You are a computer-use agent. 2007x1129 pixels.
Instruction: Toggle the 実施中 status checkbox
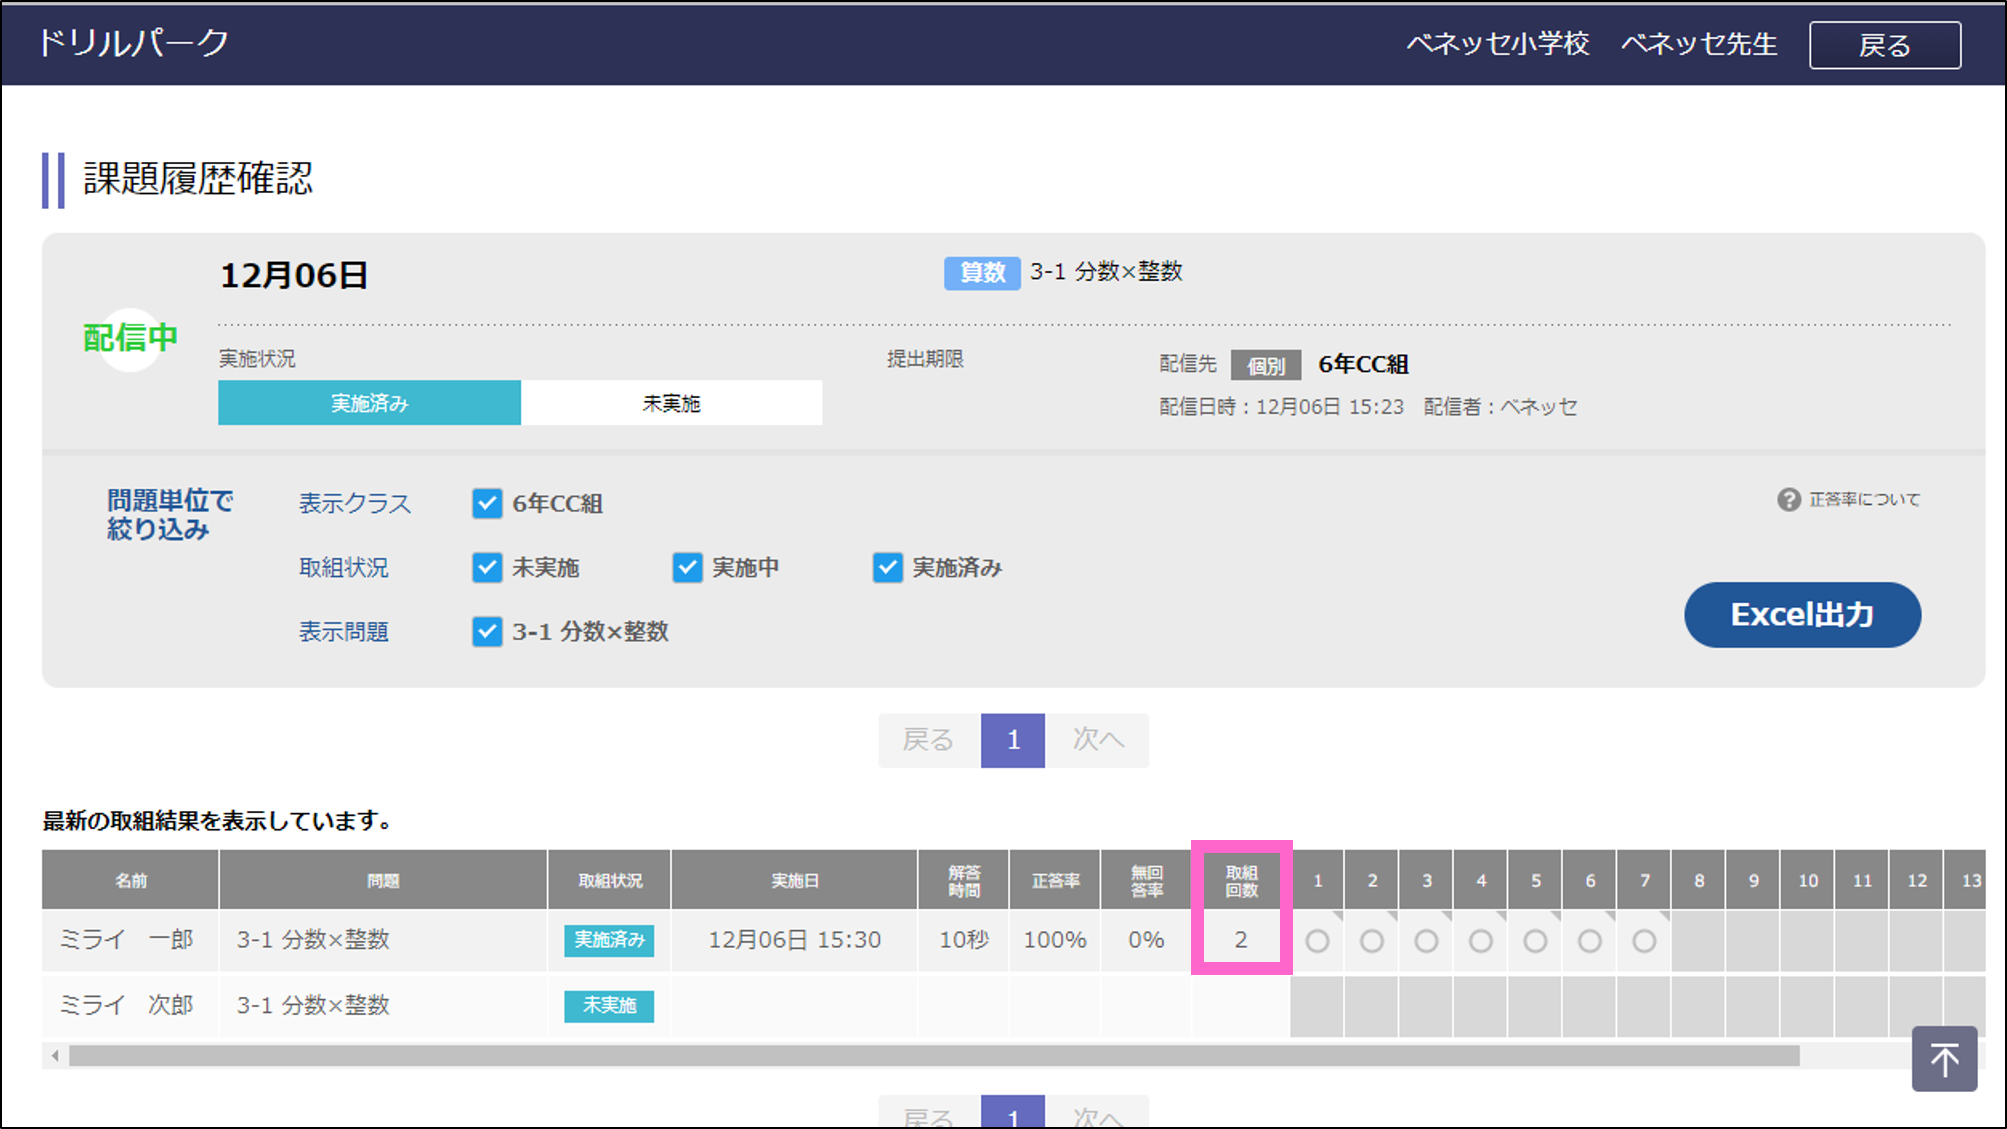[687, 568]
